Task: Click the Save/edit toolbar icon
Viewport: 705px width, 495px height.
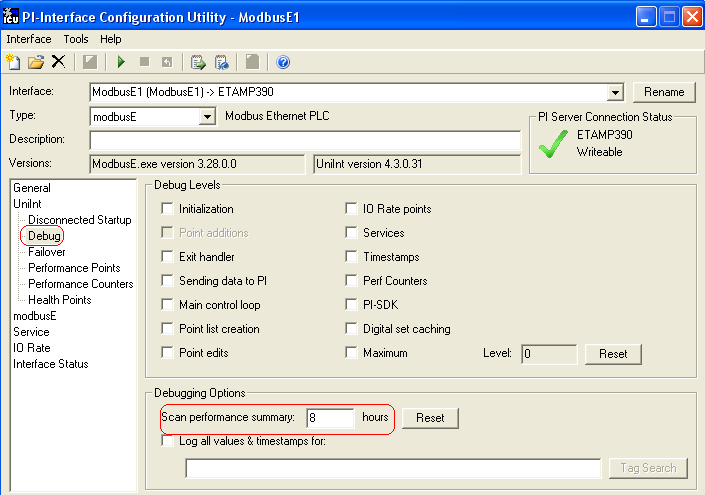Action: pos(90,62)
